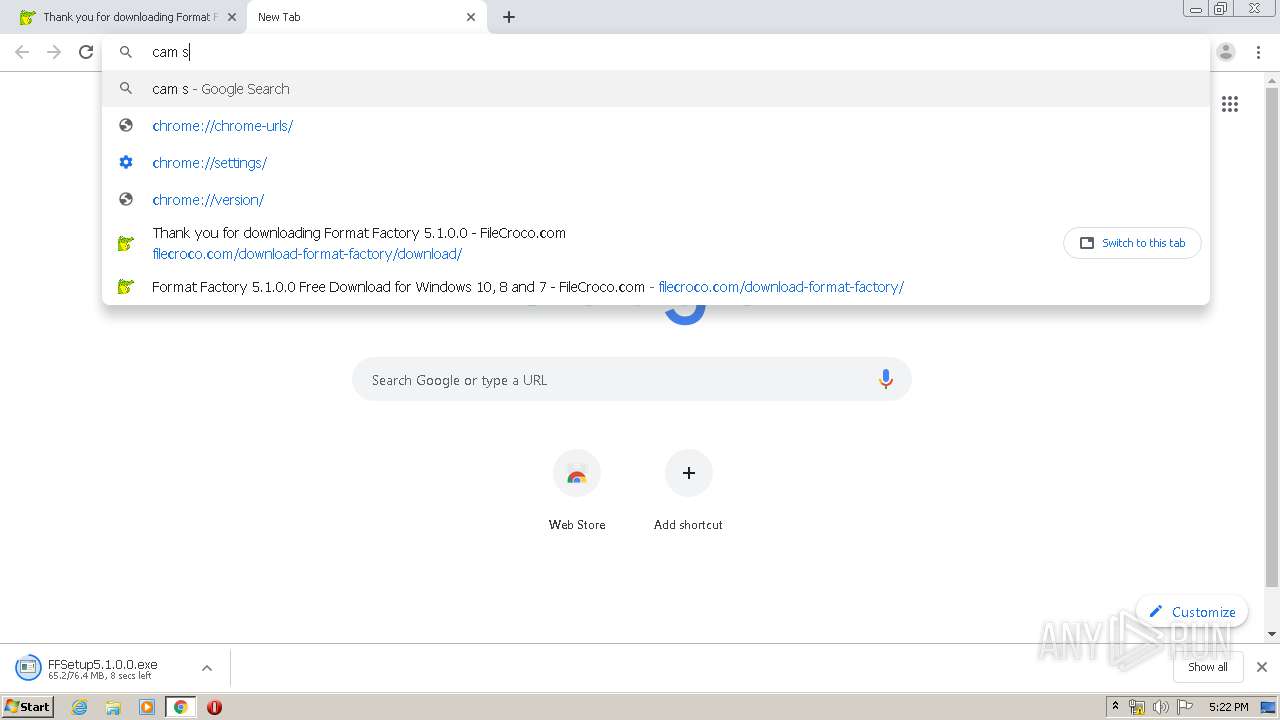Click the taskbar clock 5:22 PM
This screenshot has height=720, width=1280.
pos(1228,707)
